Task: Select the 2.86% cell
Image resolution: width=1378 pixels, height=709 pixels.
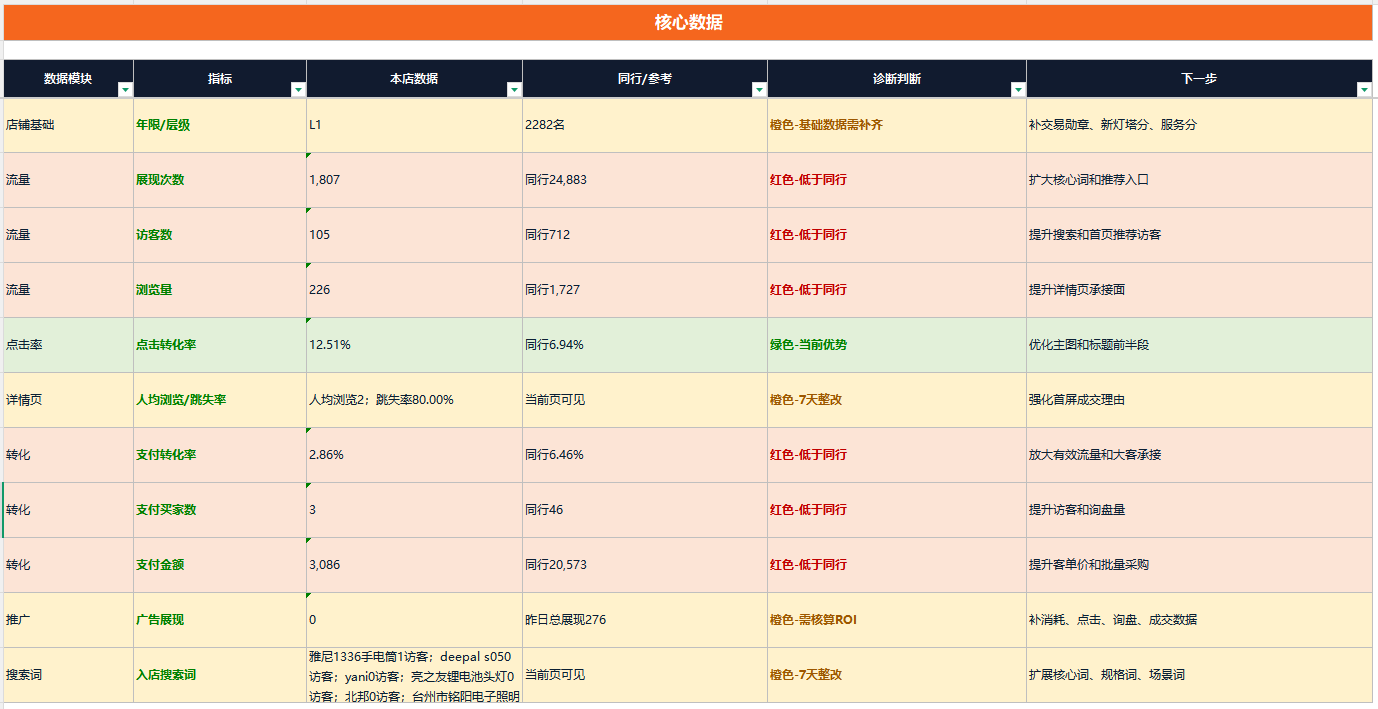Action: (414, 456)
